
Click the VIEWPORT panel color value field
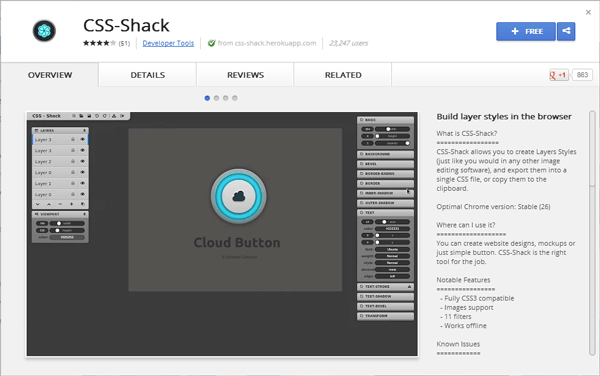coord(67,237)
